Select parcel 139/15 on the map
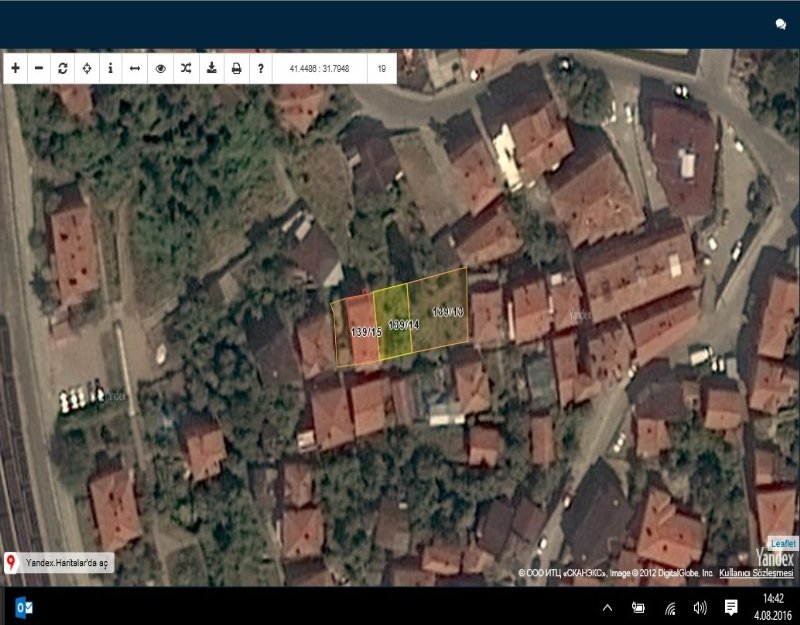 [364, 330]
